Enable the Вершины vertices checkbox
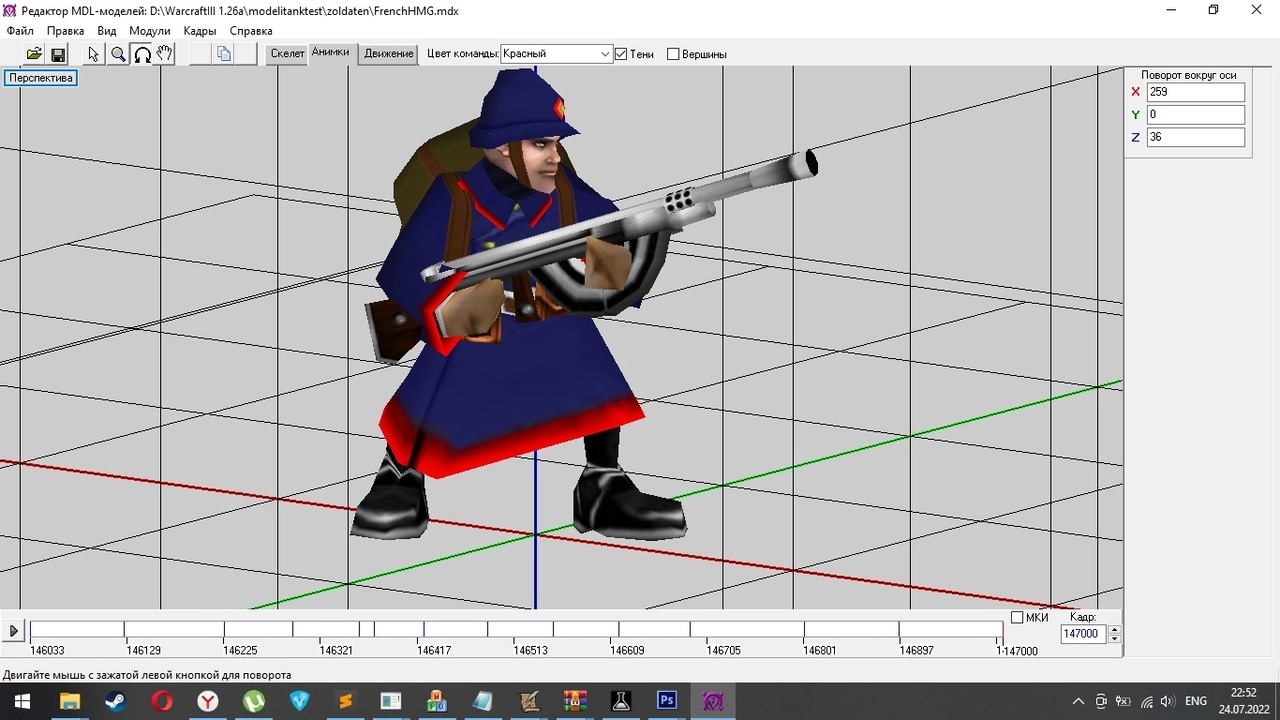Screen dimensions: 1280x720 (x=673, y=54)
